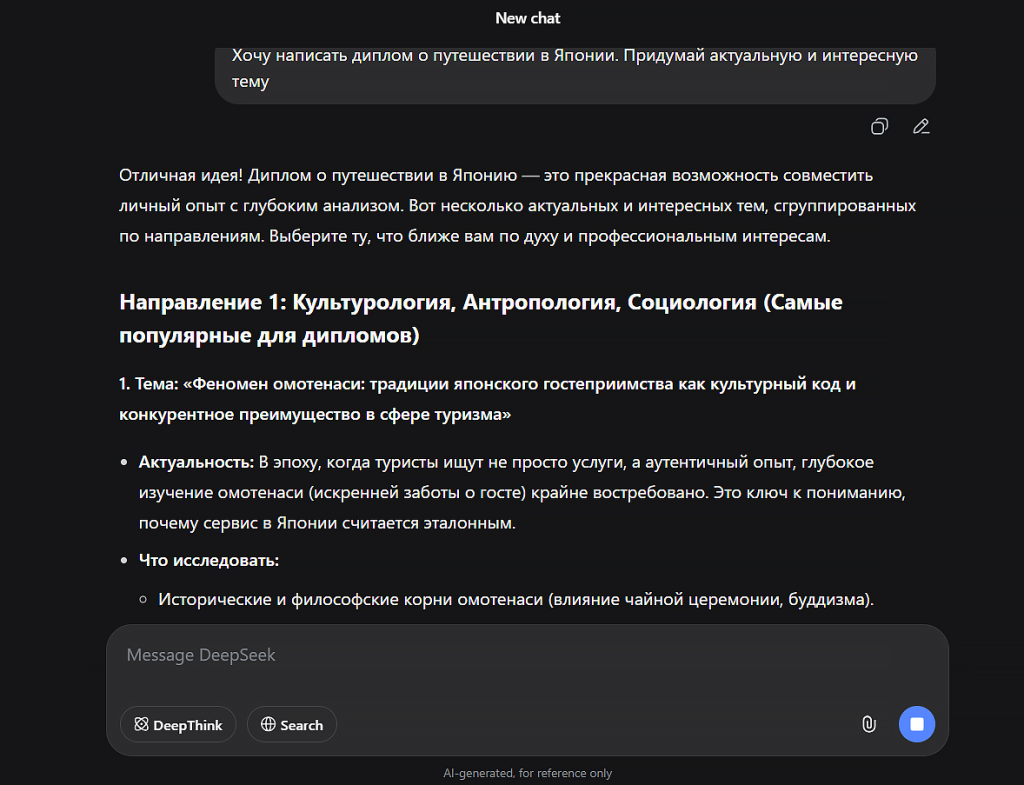The width and height of the screenshot is (1024, 785).
Task: Stop response generation with blue square button
Action: tap(916, 724)
